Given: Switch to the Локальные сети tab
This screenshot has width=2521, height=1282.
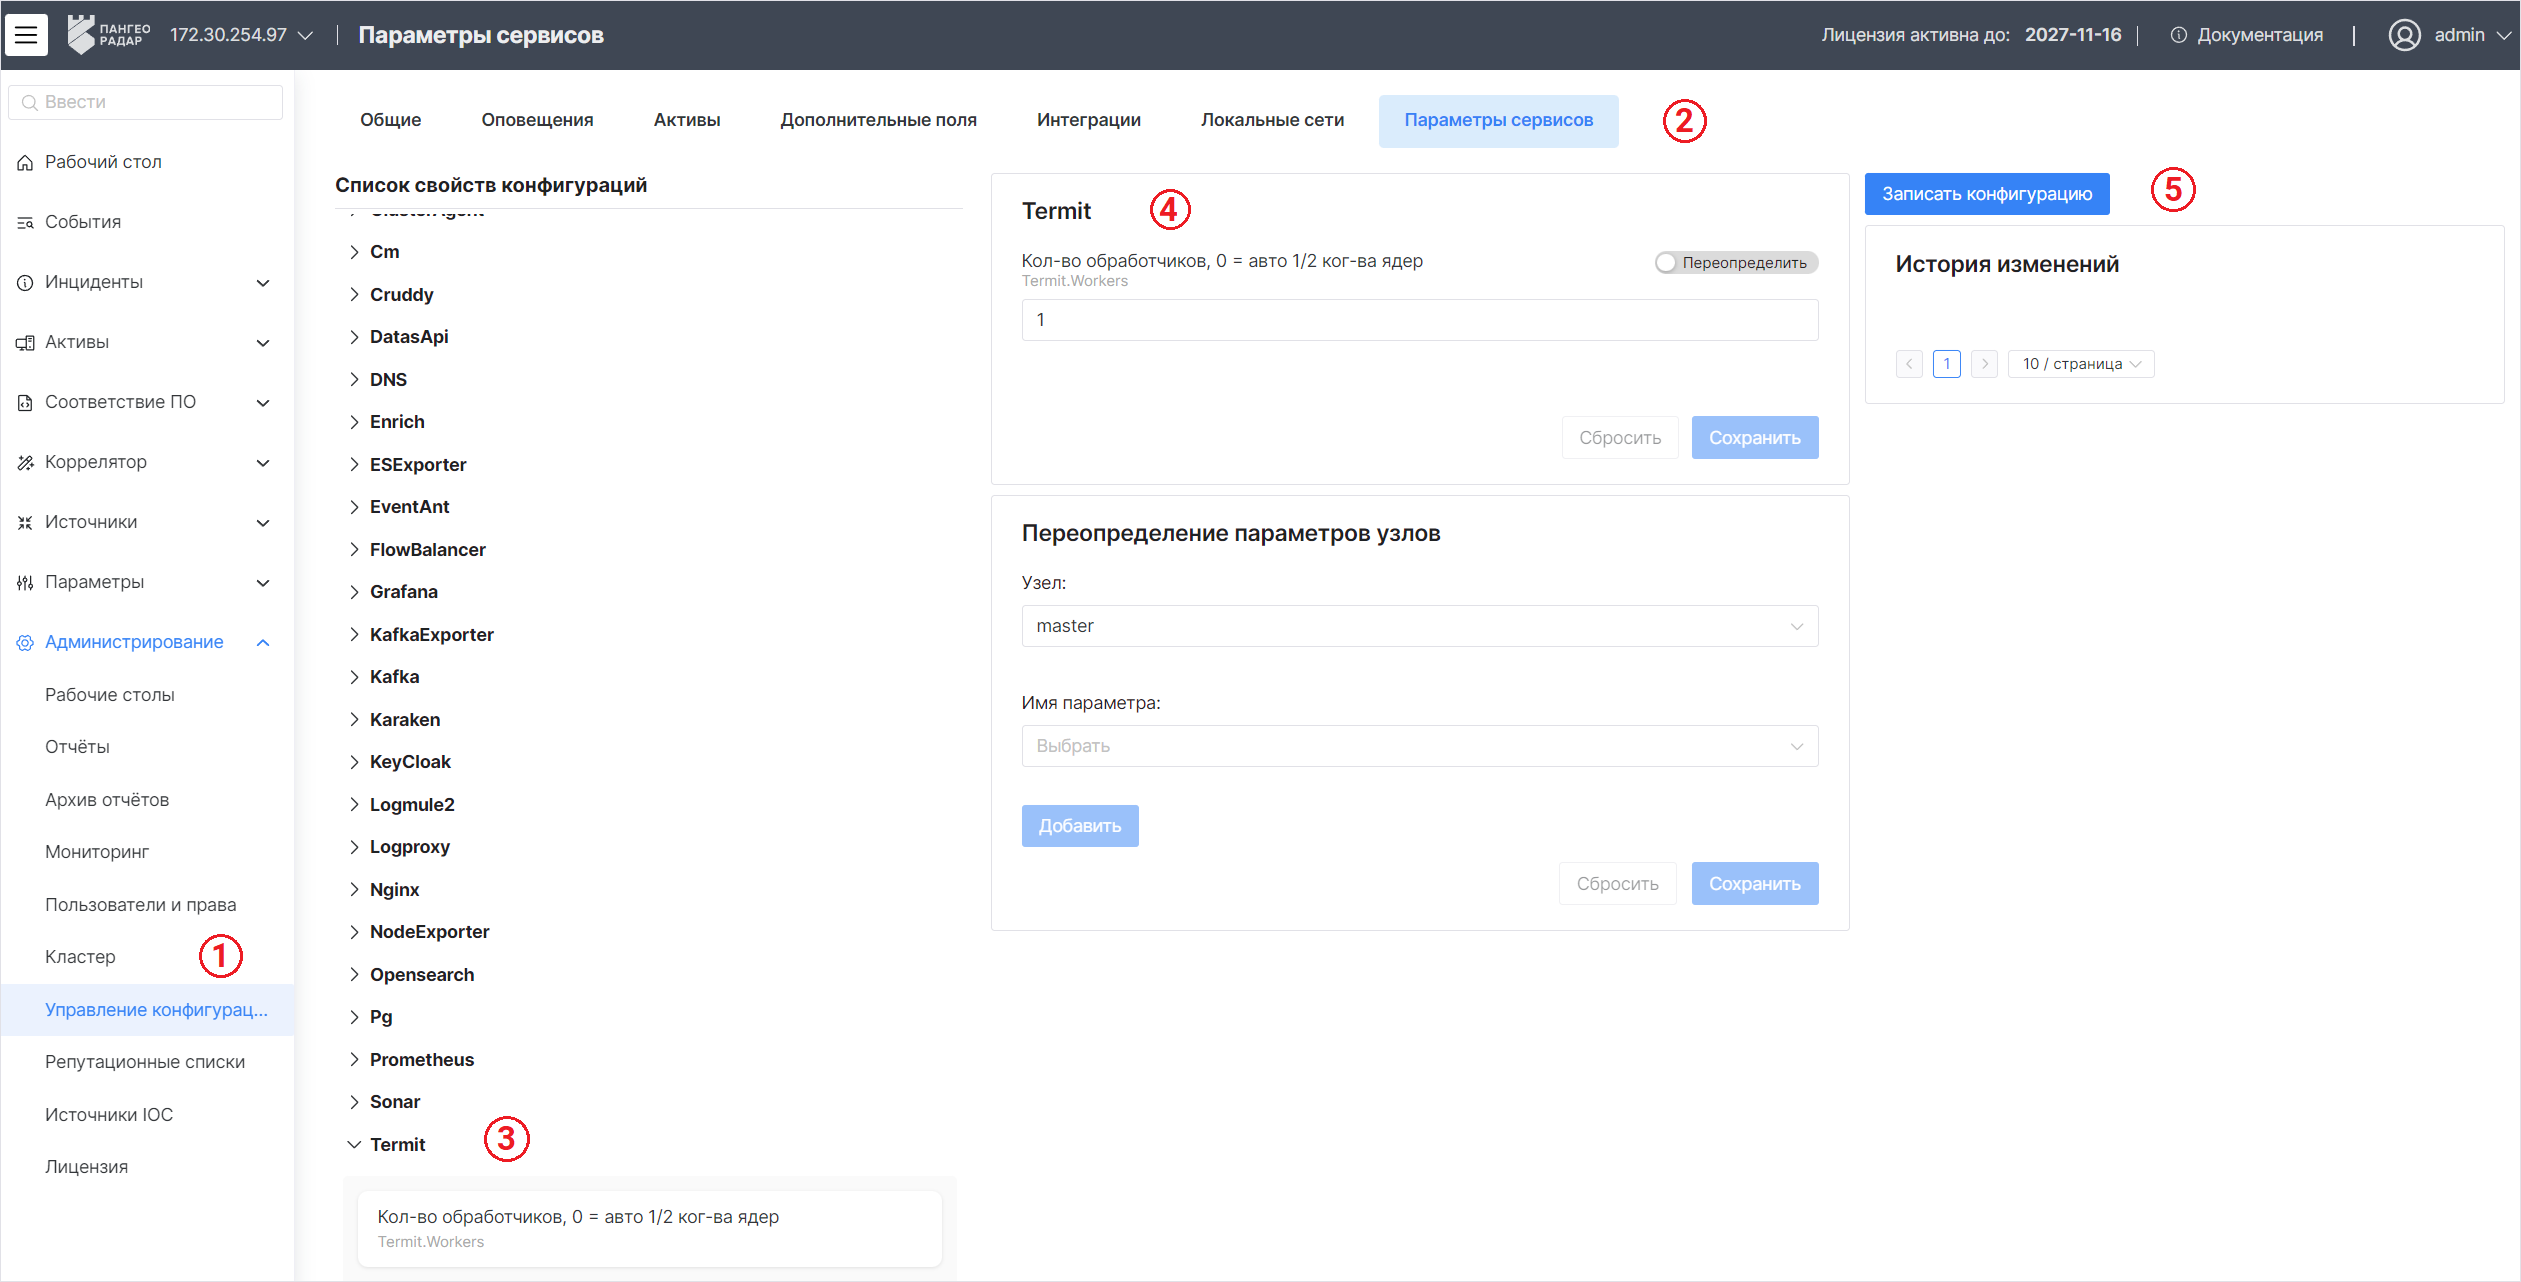Looking at the screenshot, I should [1272, 120].
